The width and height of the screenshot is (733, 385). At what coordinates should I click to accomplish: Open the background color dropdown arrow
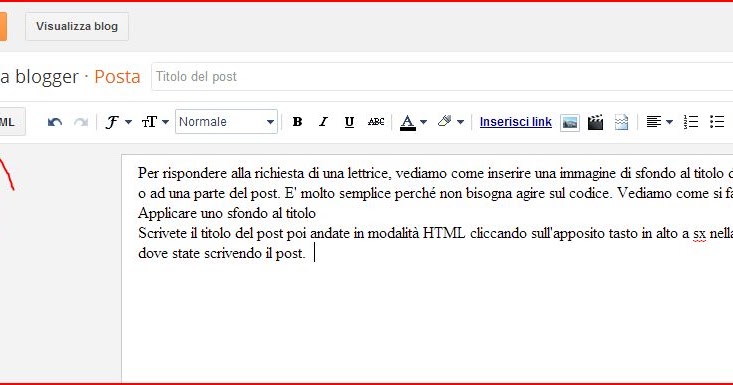pos(460,122)
